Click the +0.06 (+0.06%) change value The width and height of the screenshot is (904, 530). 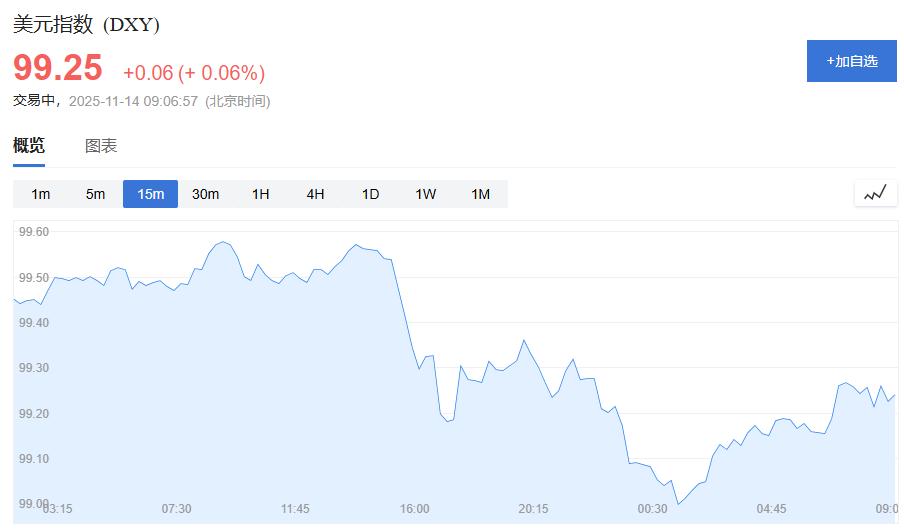point(194,73)
